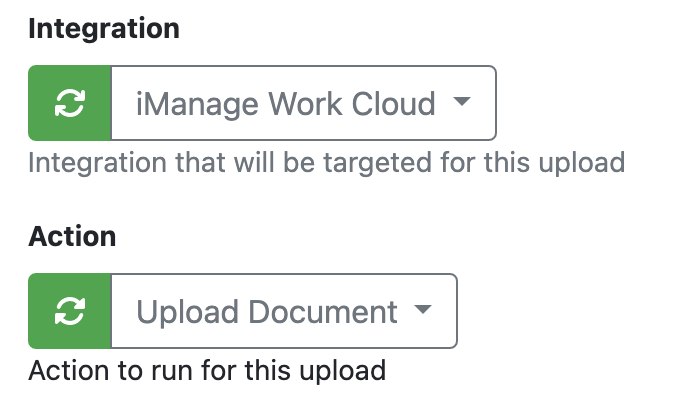Refresh the Integration list with green sync icon
The height and width of the screenshot is (408, 676).
[69, 103]
